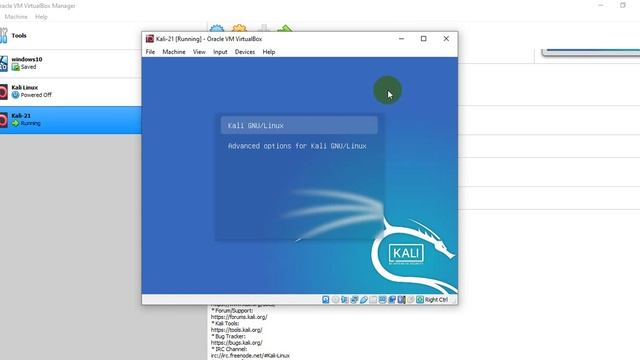Screen dimensions: 640x360
Task: Click the 'Powered Off' status text
Action: click(36, 95)
